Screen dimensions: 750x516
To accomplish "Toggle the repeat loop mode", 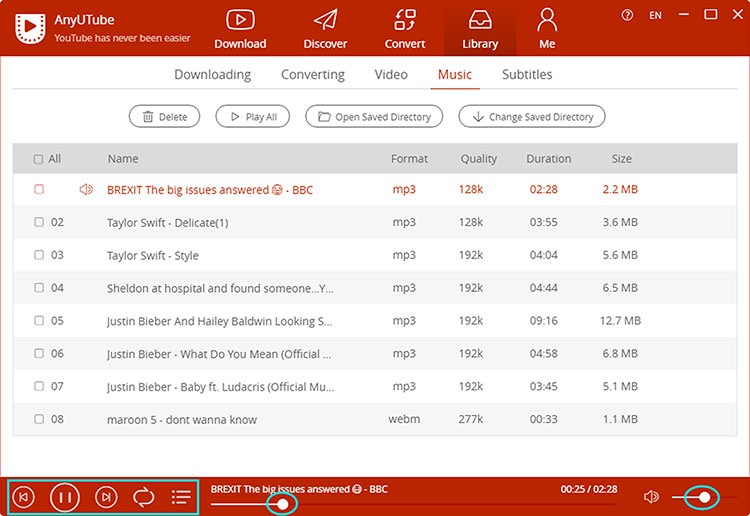I will [x=143, y=497].
